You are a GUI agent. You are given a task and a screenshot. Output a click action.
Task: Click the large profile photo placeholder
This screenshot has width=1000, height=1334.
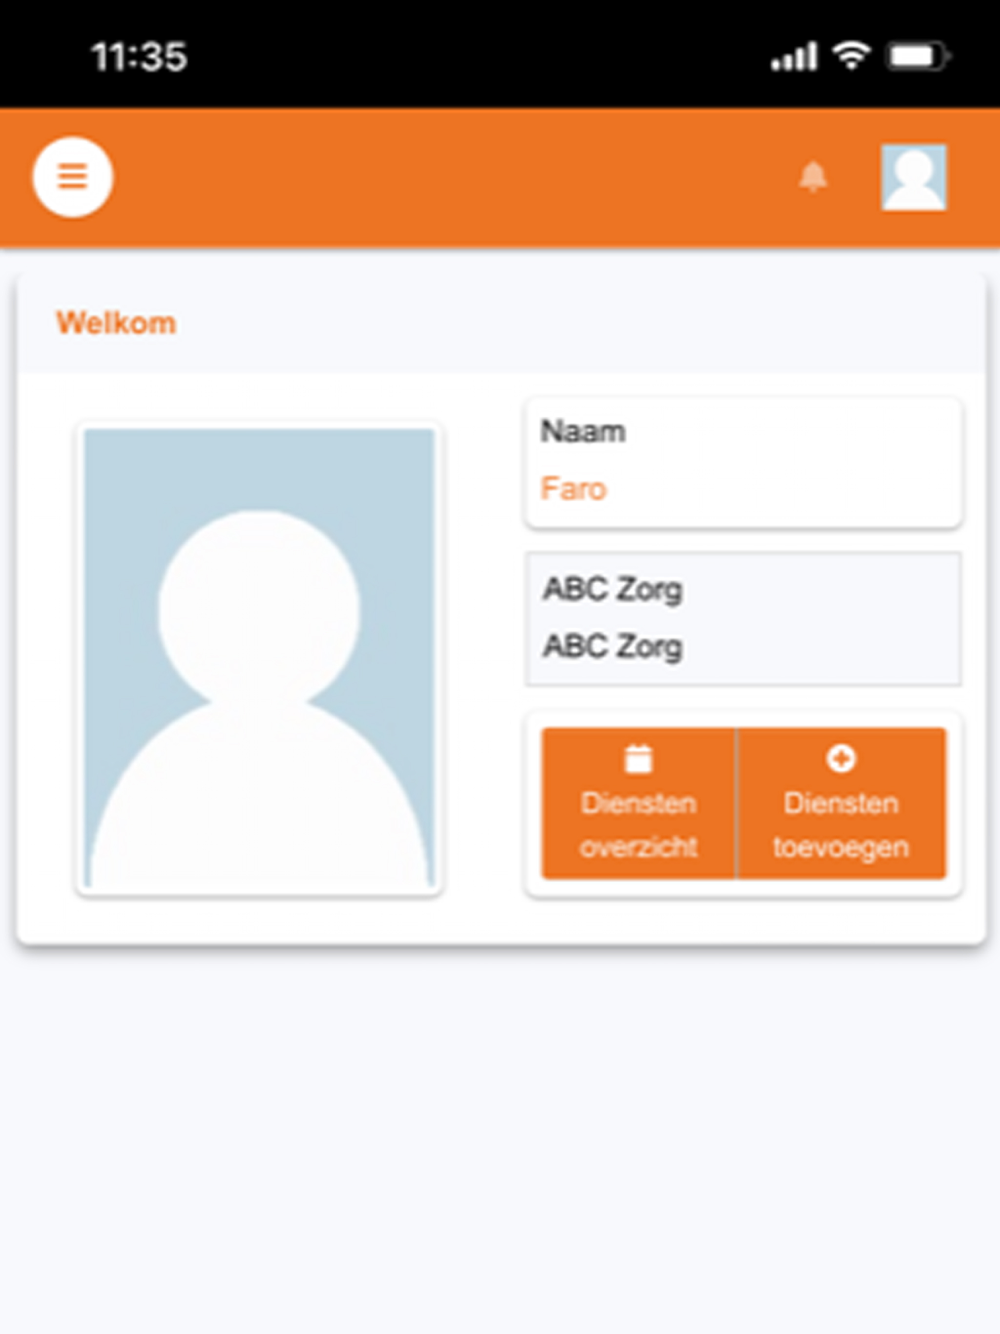pyautogui.click(x=259, y=658)
